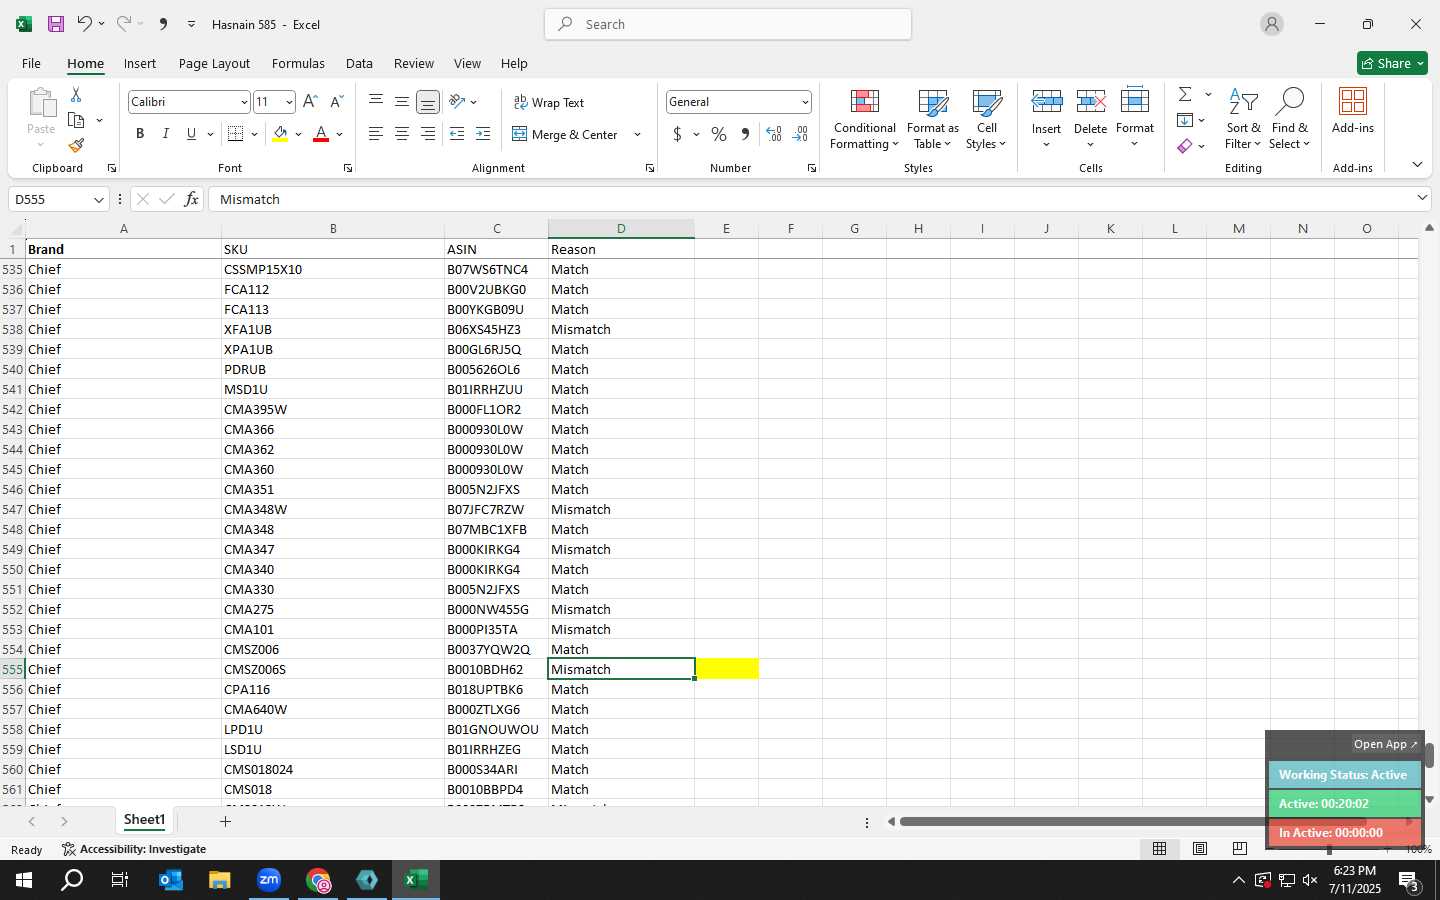Open the Calibri font name dropdown
1440x900 pixels.
[243, 102]
